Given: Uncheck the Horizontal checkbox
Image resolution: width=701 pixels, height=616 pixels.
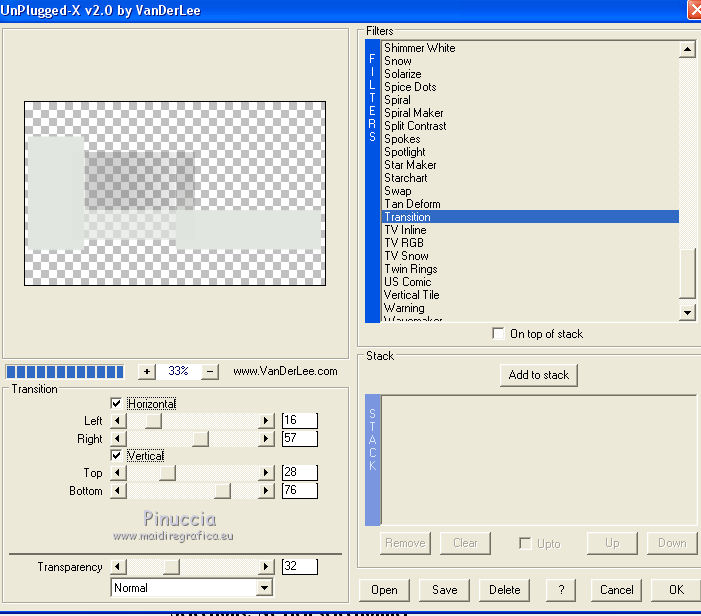Looking at the screenshot, I should 117,404.
